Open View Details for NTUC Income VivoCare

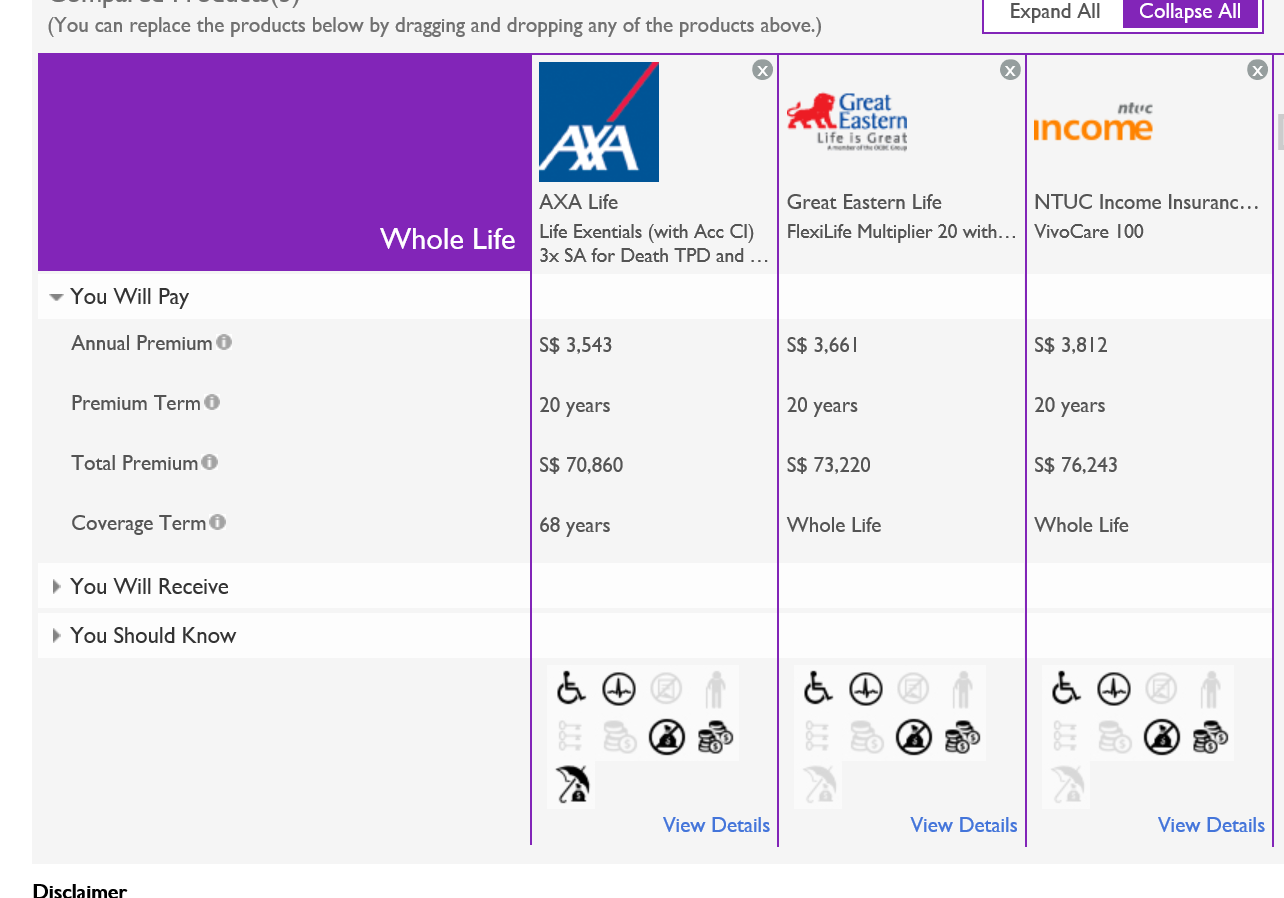click(1210, 825)
